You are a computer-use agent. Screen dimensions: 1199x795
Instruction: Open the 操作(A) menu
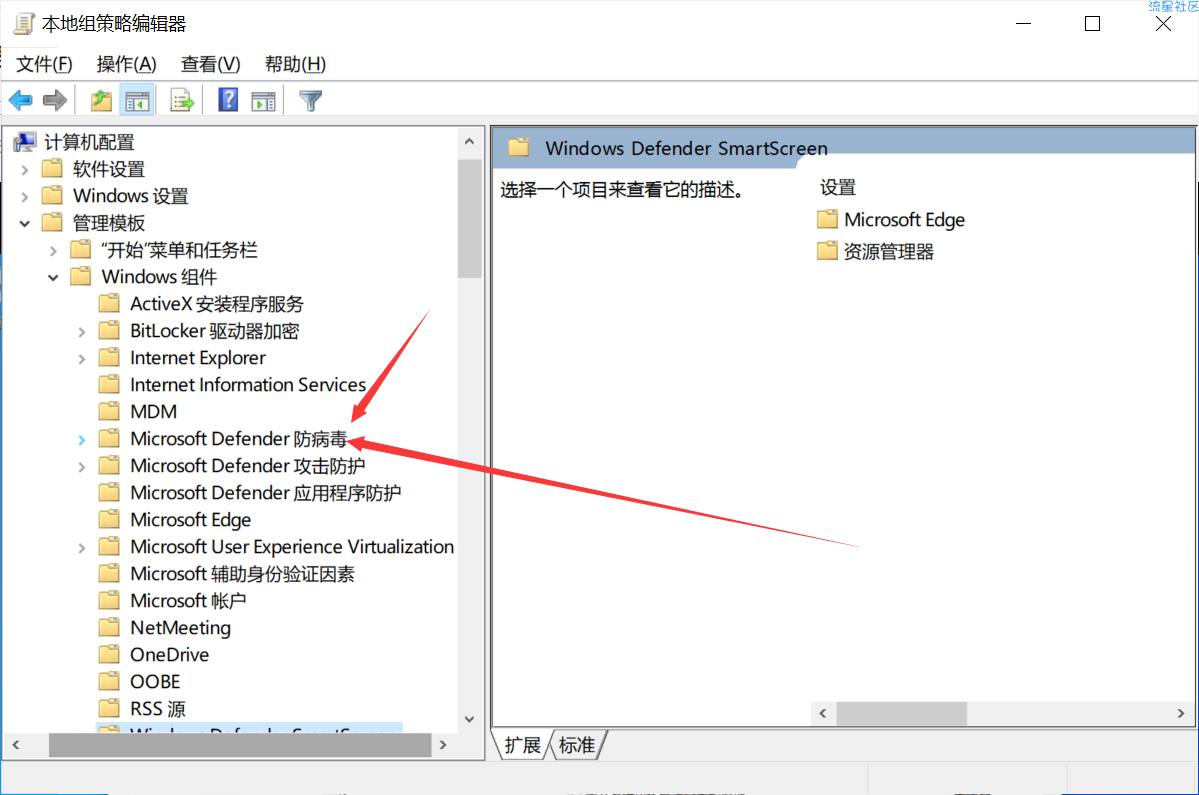(126, 64)
